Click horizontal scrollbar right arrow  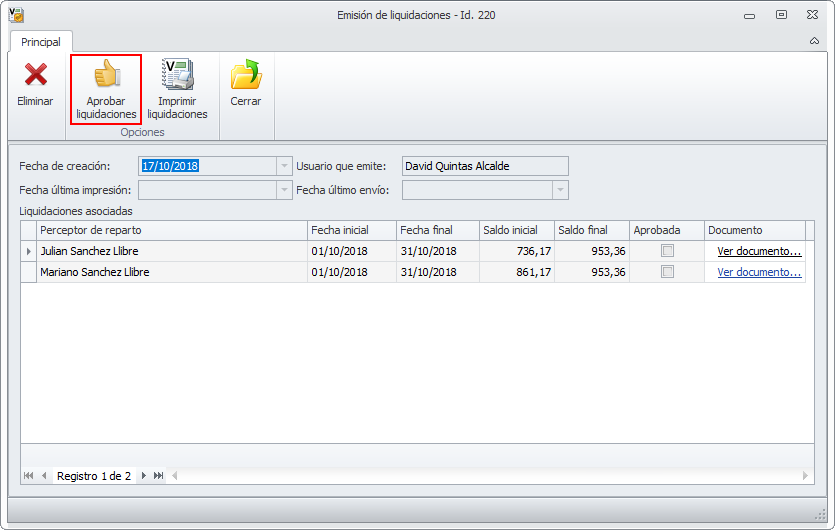[x=805, y=476]
